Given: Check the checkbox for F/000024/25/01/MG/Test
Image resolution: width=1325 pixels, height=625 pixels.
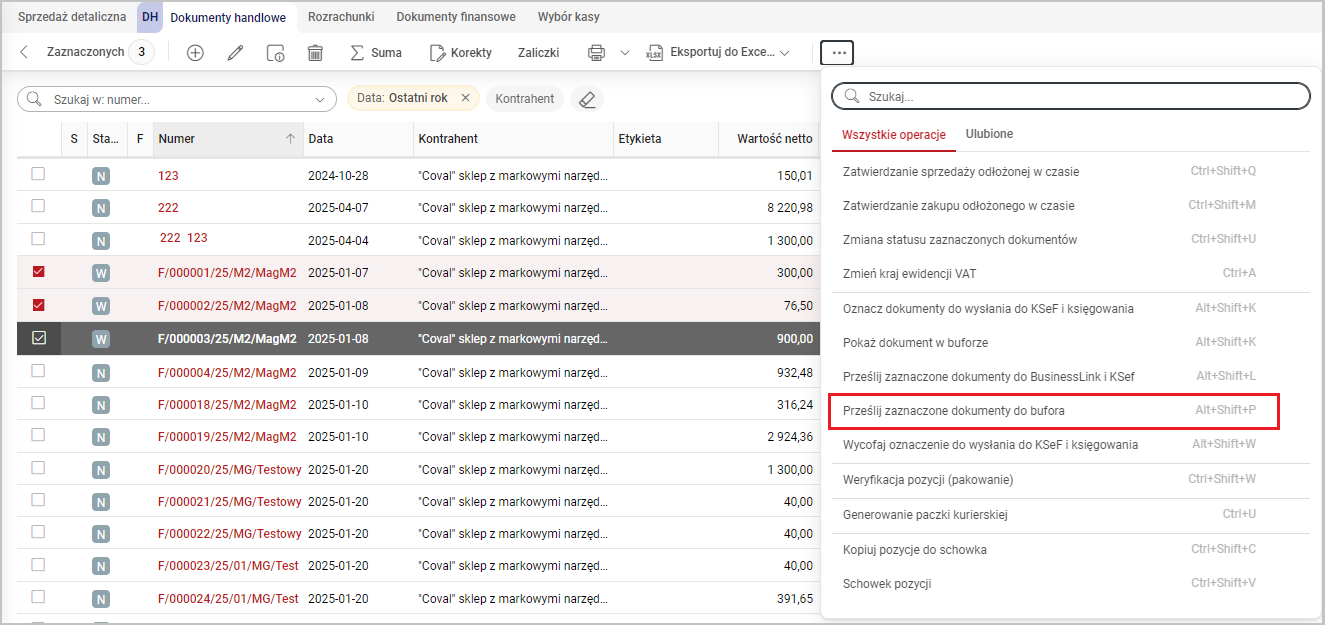Looking at the screenshot, I should (x=38, y=596).
